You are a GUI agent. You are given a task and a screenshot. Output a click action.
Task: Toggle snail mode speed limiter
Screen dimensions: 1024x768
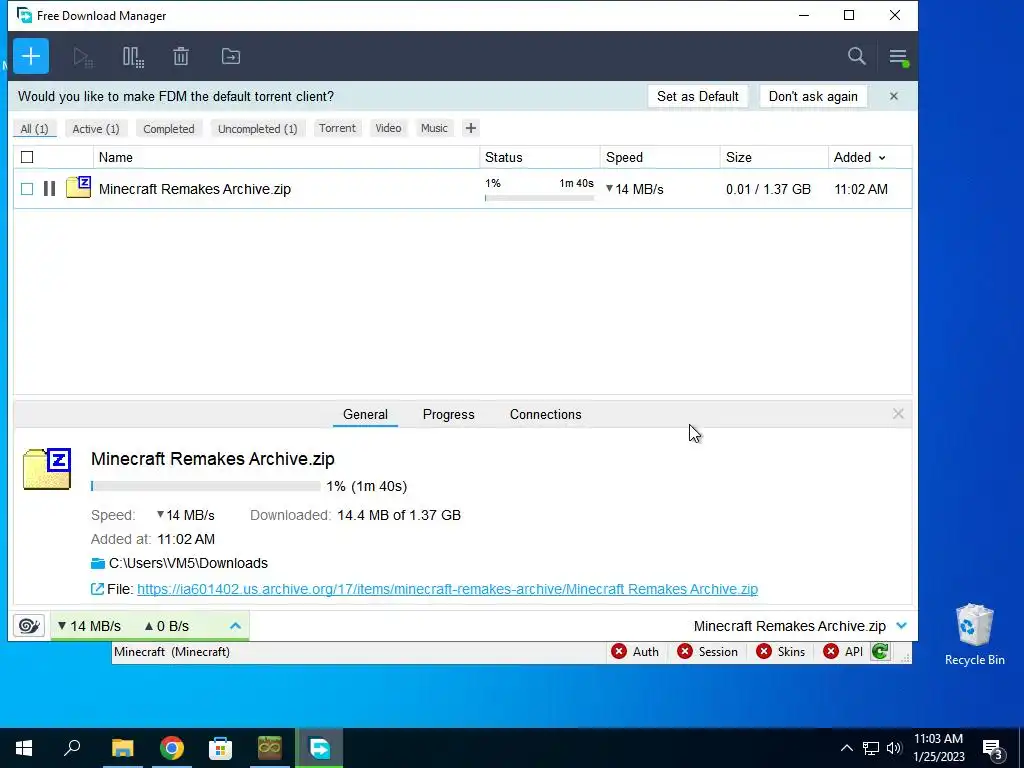tap(29, 626)
